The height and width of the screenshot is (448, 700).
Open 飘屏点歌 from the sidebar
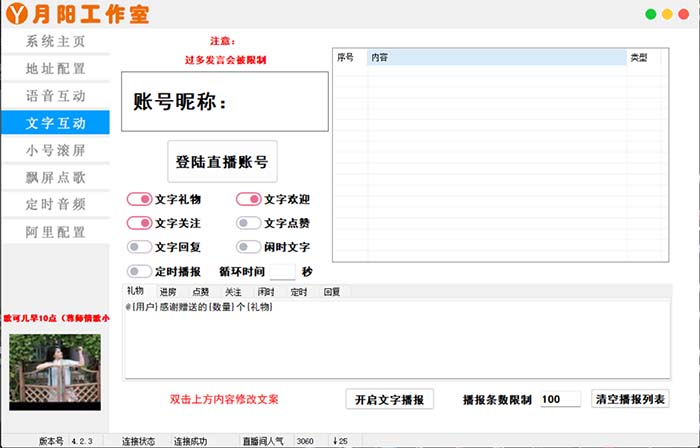pyautogui.click(x=55, y=177)
